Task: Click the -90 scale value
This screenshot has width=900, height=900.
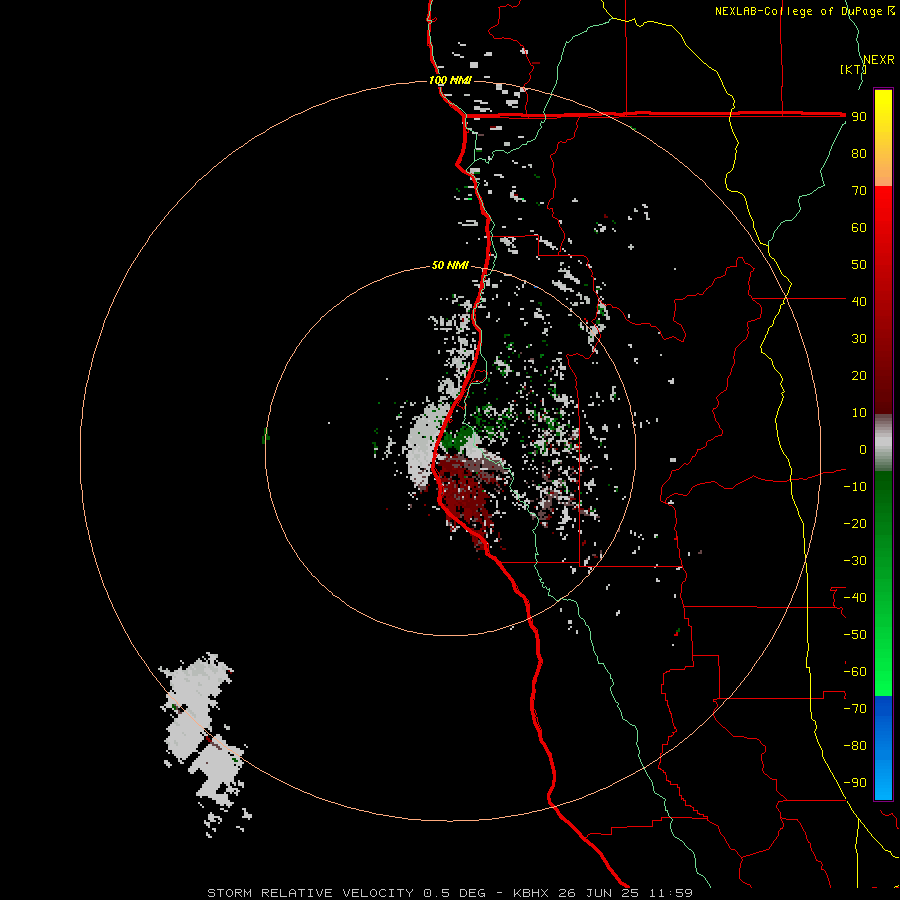Action: click(855, 783)
